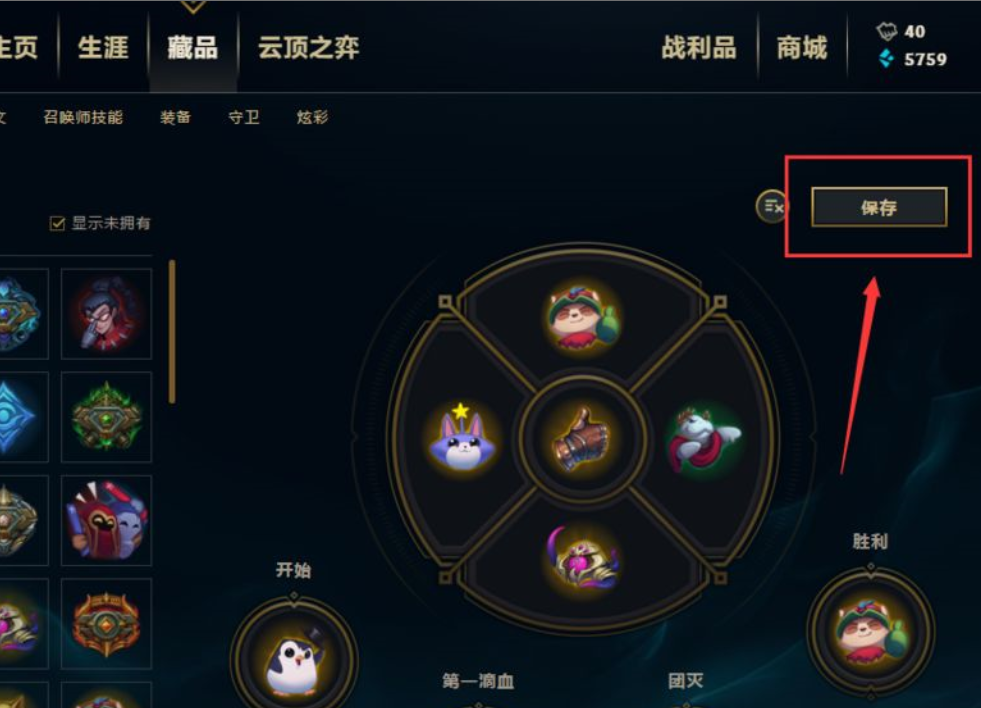This screenshot has height=708, width=981.
Task: Click the Teemo emote under 胜利
Action: click(871, 630)
